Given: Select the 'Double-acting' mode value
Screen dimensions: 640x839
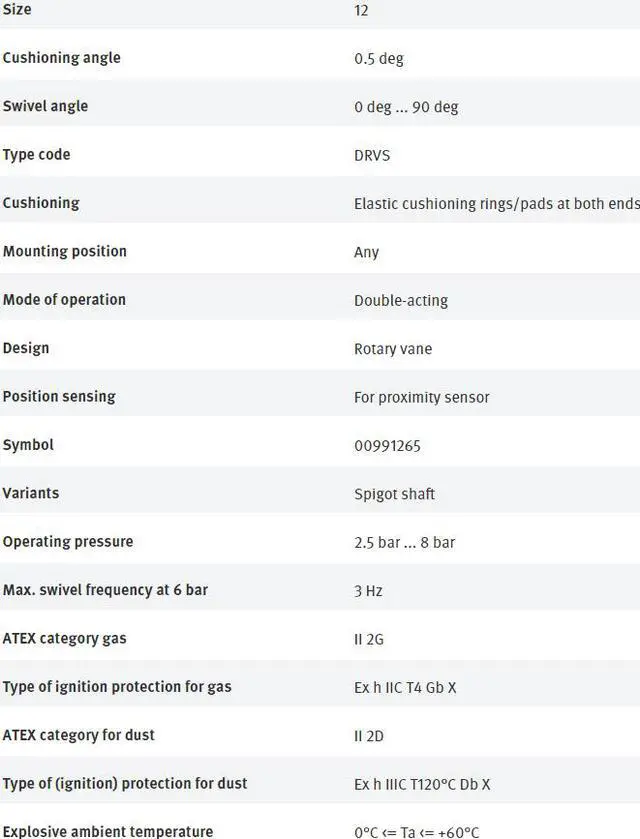Looking at the screenshot, I should 400,300.
